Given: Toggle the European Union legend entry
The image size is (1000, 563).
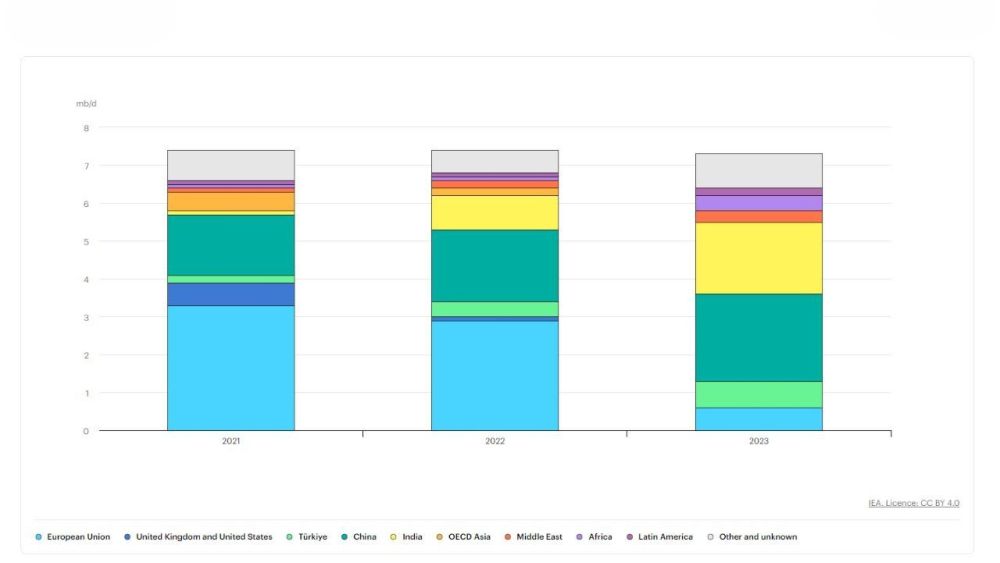Looking at the screenshot, I should (73, 537).
